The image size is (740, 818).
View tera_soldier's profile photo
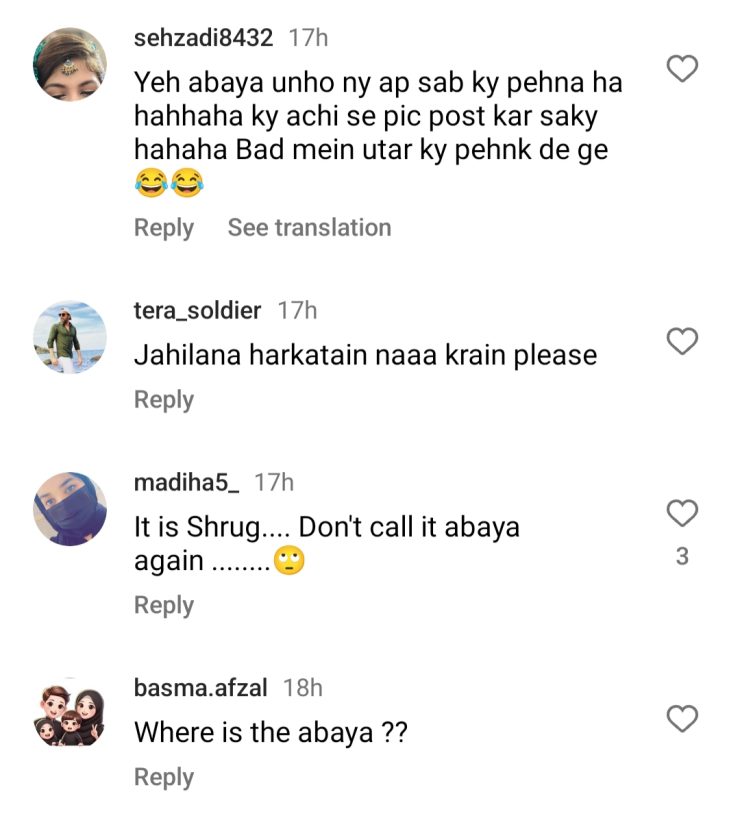point(70,337)
